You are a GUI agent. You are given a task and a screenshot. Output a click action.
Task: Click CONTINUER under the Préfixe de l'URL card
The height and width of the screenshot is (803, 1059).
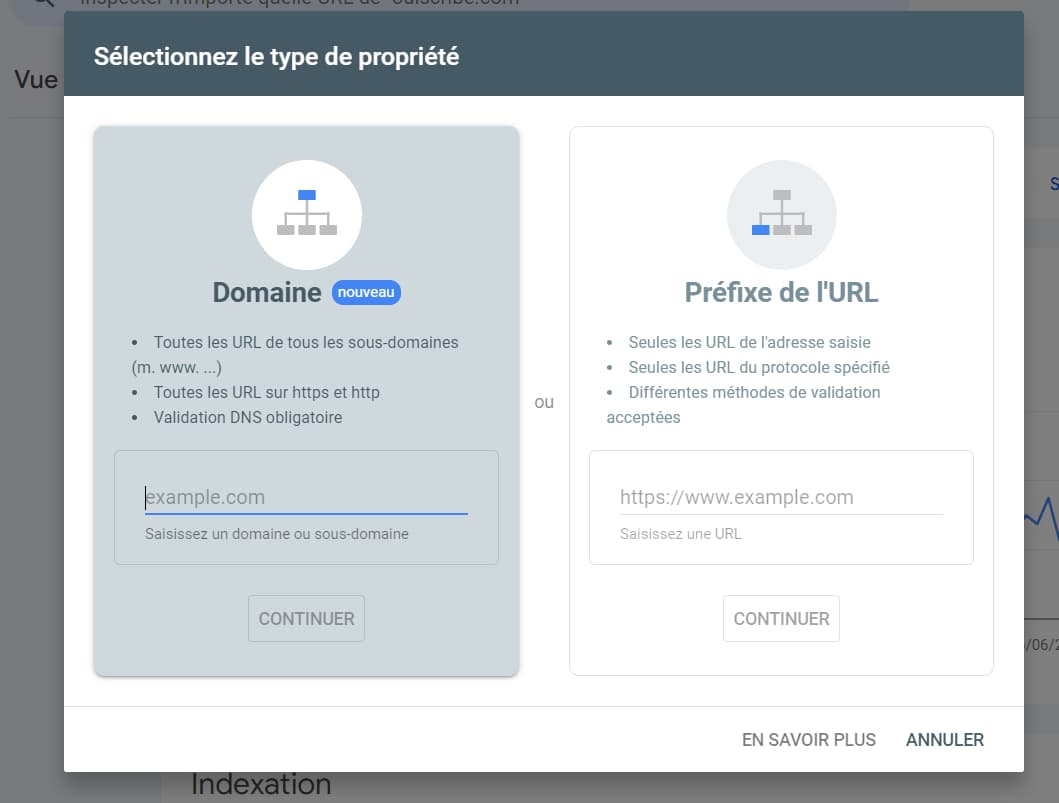click(x=781, y=619)
